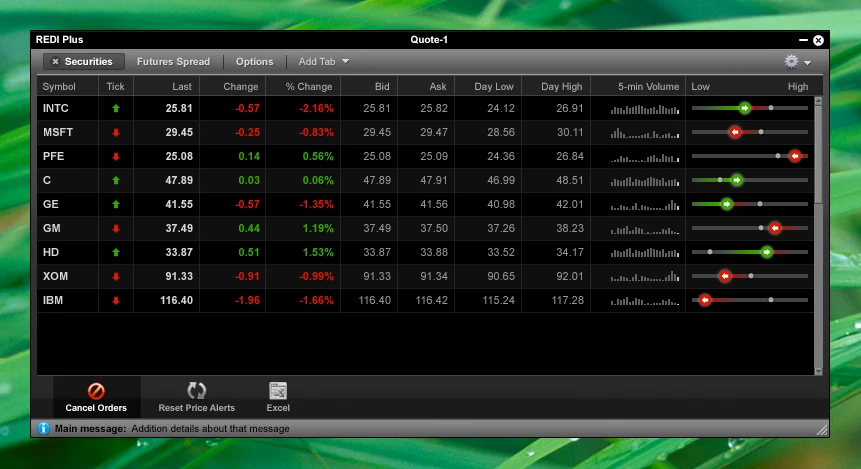Click IBM last price 116.40
The width and height of the screenshot is (861, 469).
(176, 300)
